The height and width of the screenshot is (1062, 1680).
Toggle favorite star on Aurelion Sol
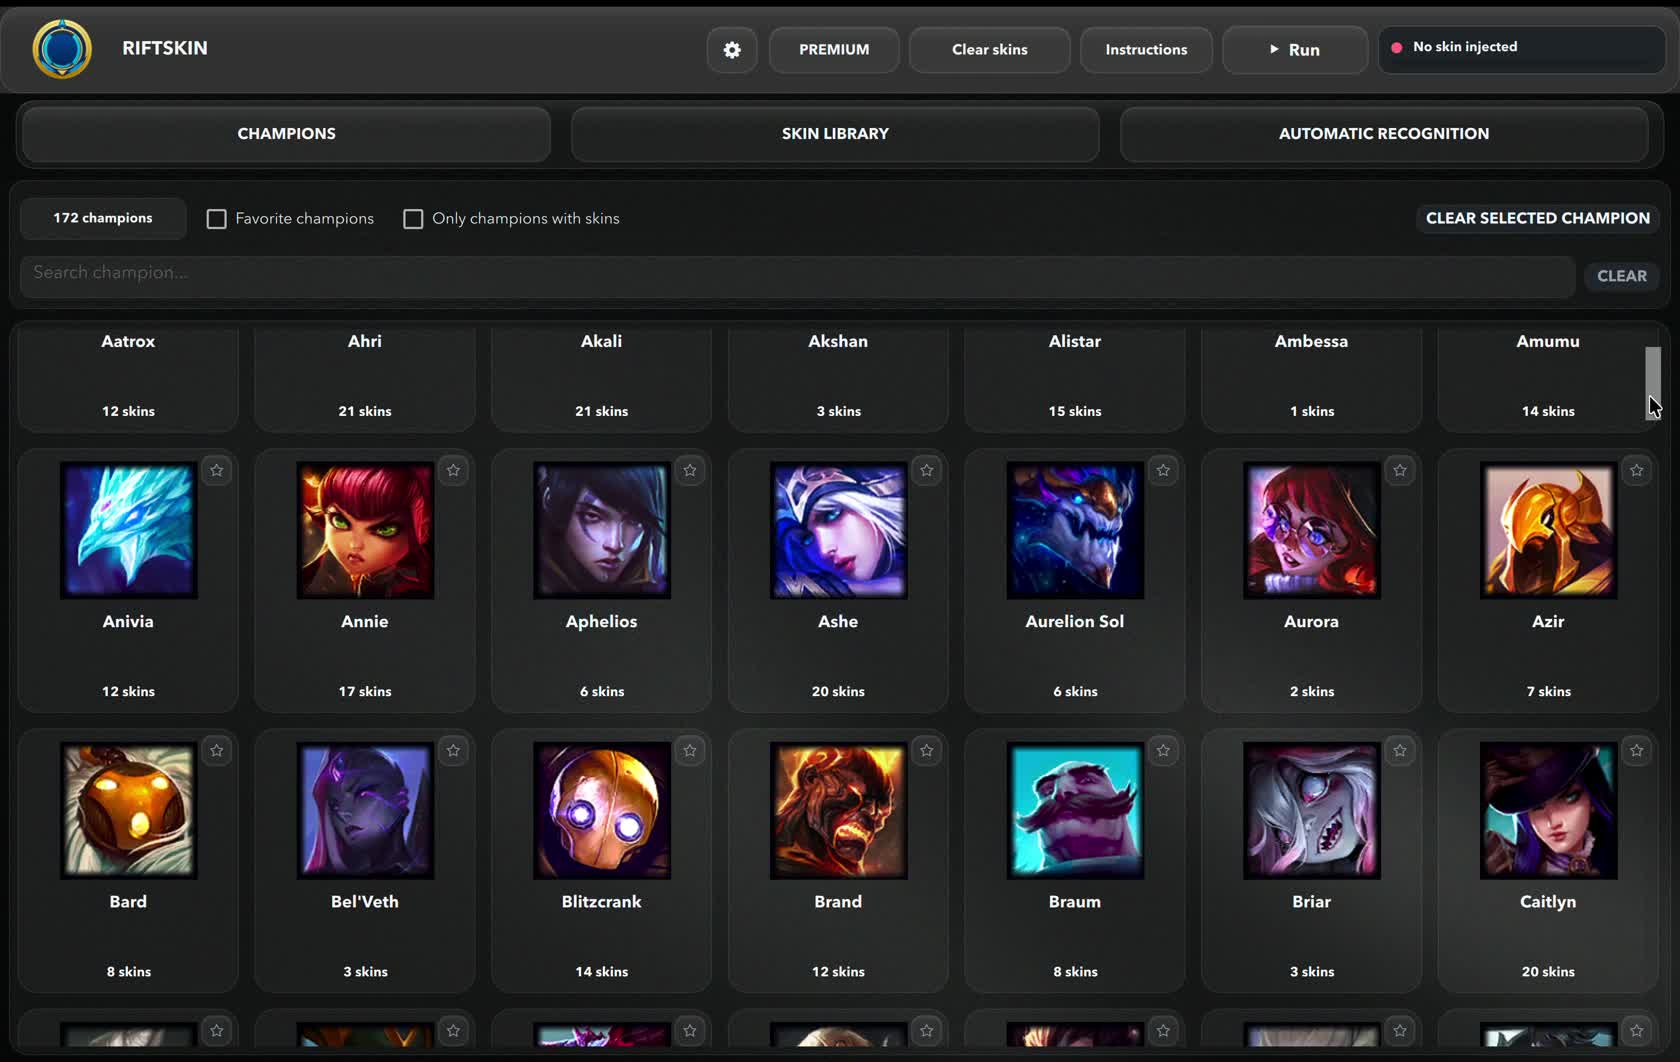[1163, 471]
